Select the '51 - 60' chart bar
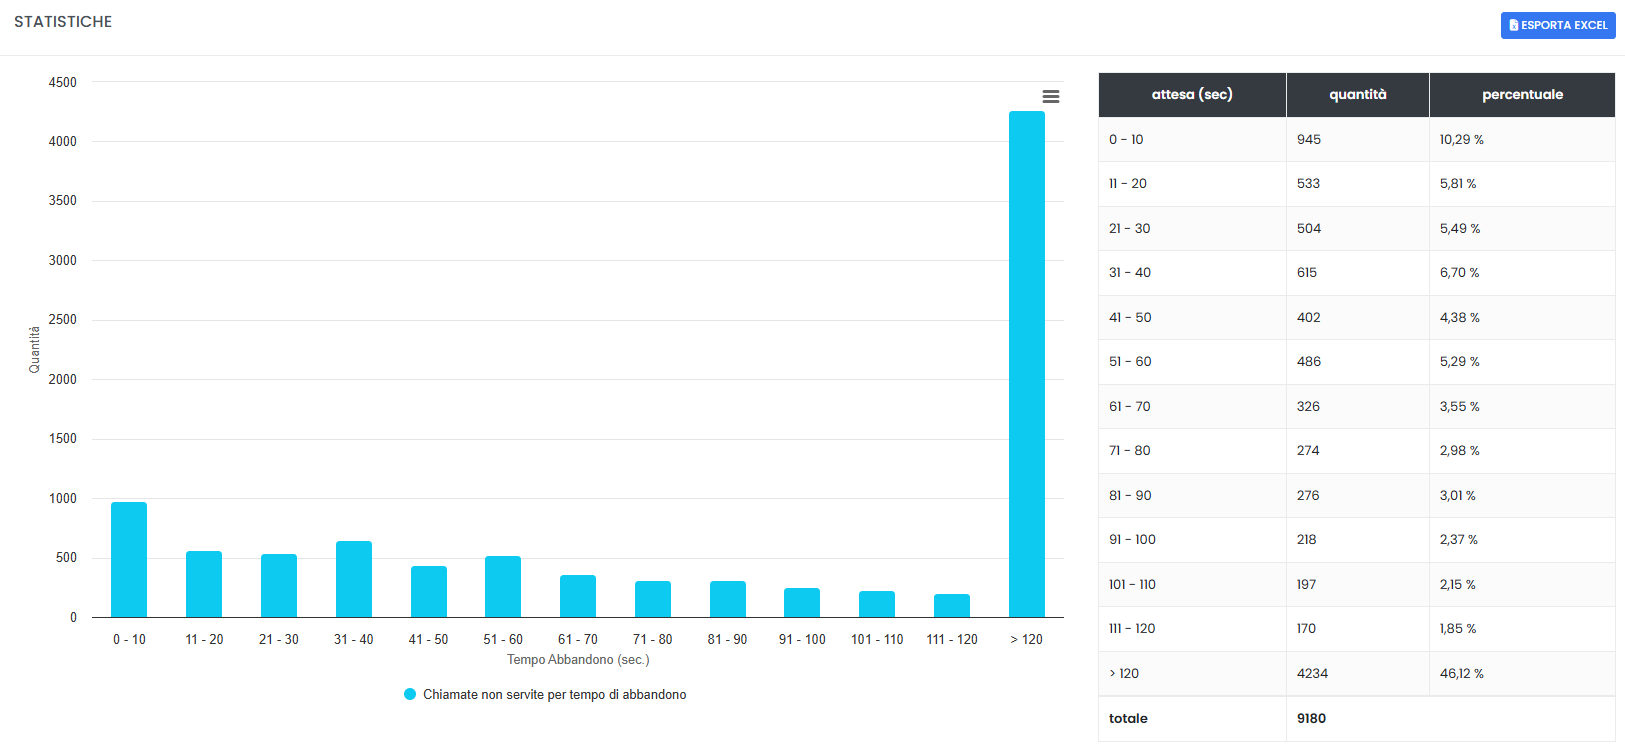Screen dimensions: 1625x745 click(503, 587)
